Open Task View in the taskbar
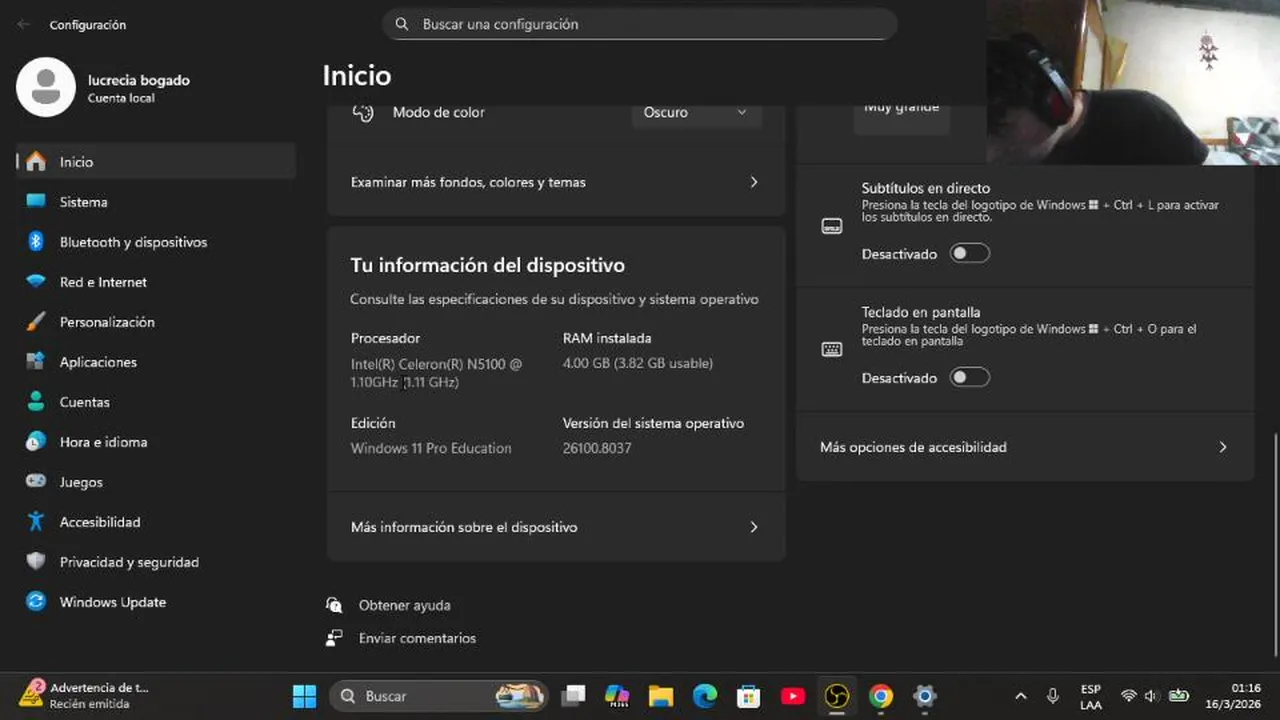Screen dimensions: 1280x720 click(573, 696)
